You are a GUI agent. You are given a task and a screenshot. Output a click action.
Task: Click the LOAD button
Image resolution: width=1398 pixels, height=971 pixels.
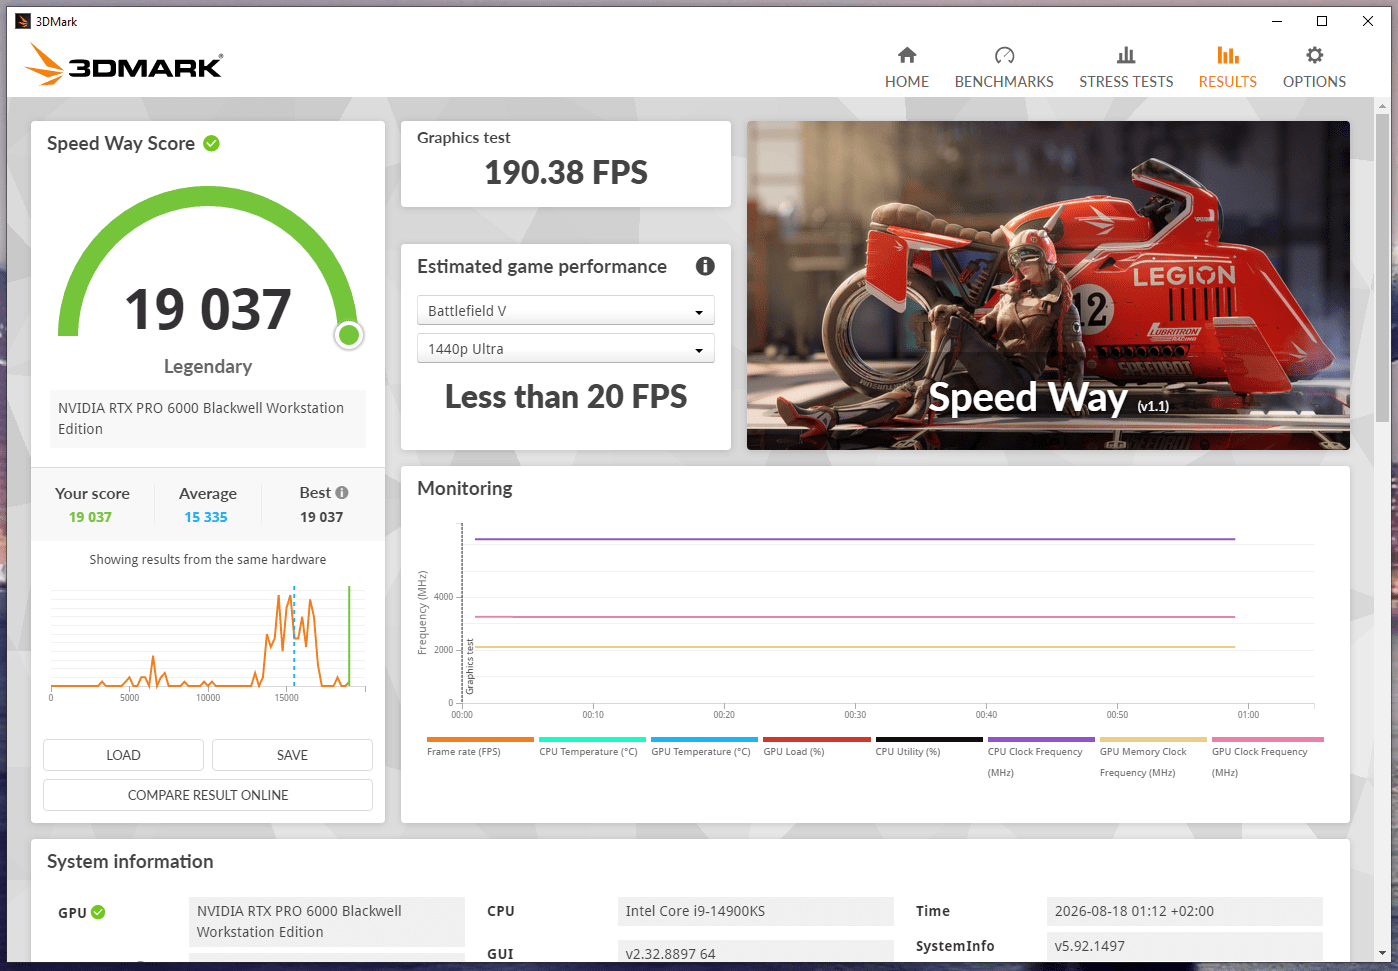click(123, 755)
